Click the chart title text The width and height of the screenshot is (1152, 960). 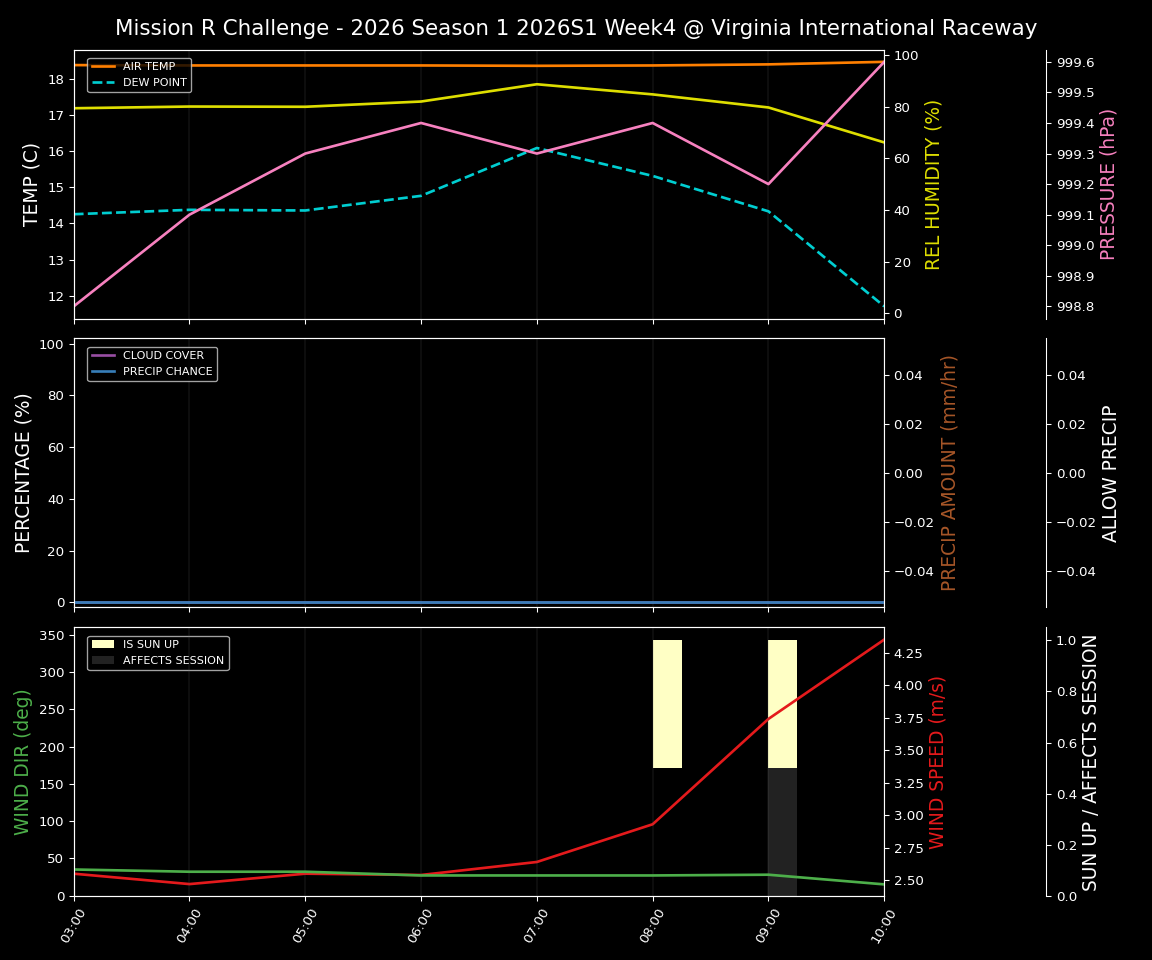click(576, 28)
